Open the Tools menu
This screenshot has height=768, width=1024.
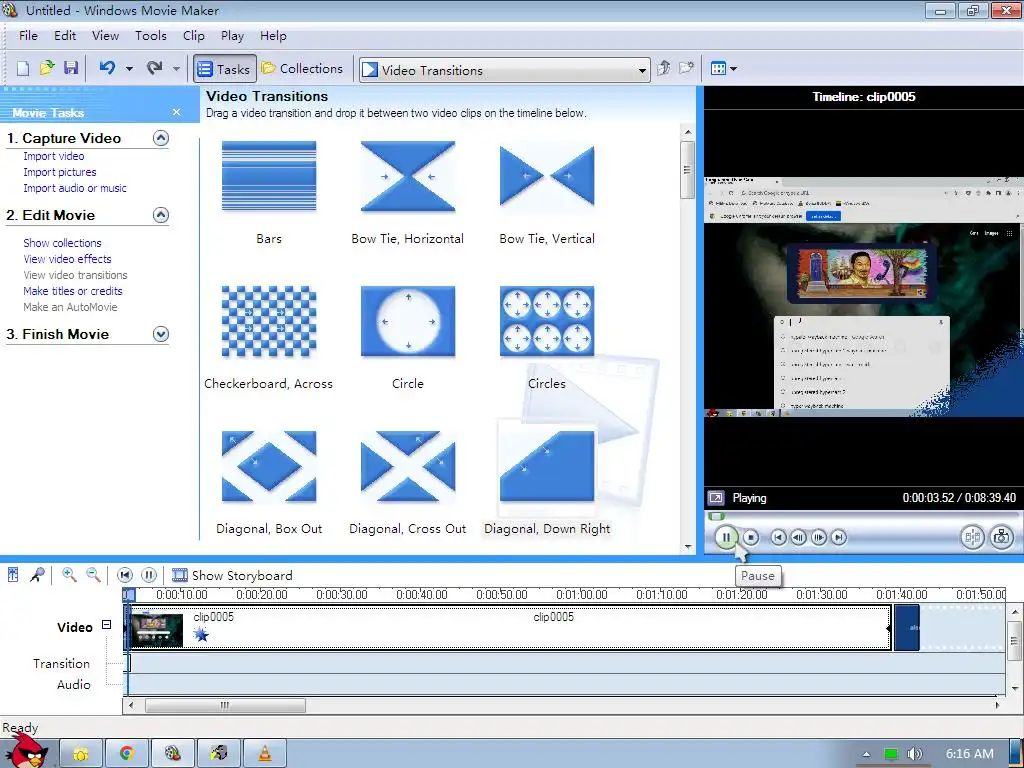pos(151,36)
